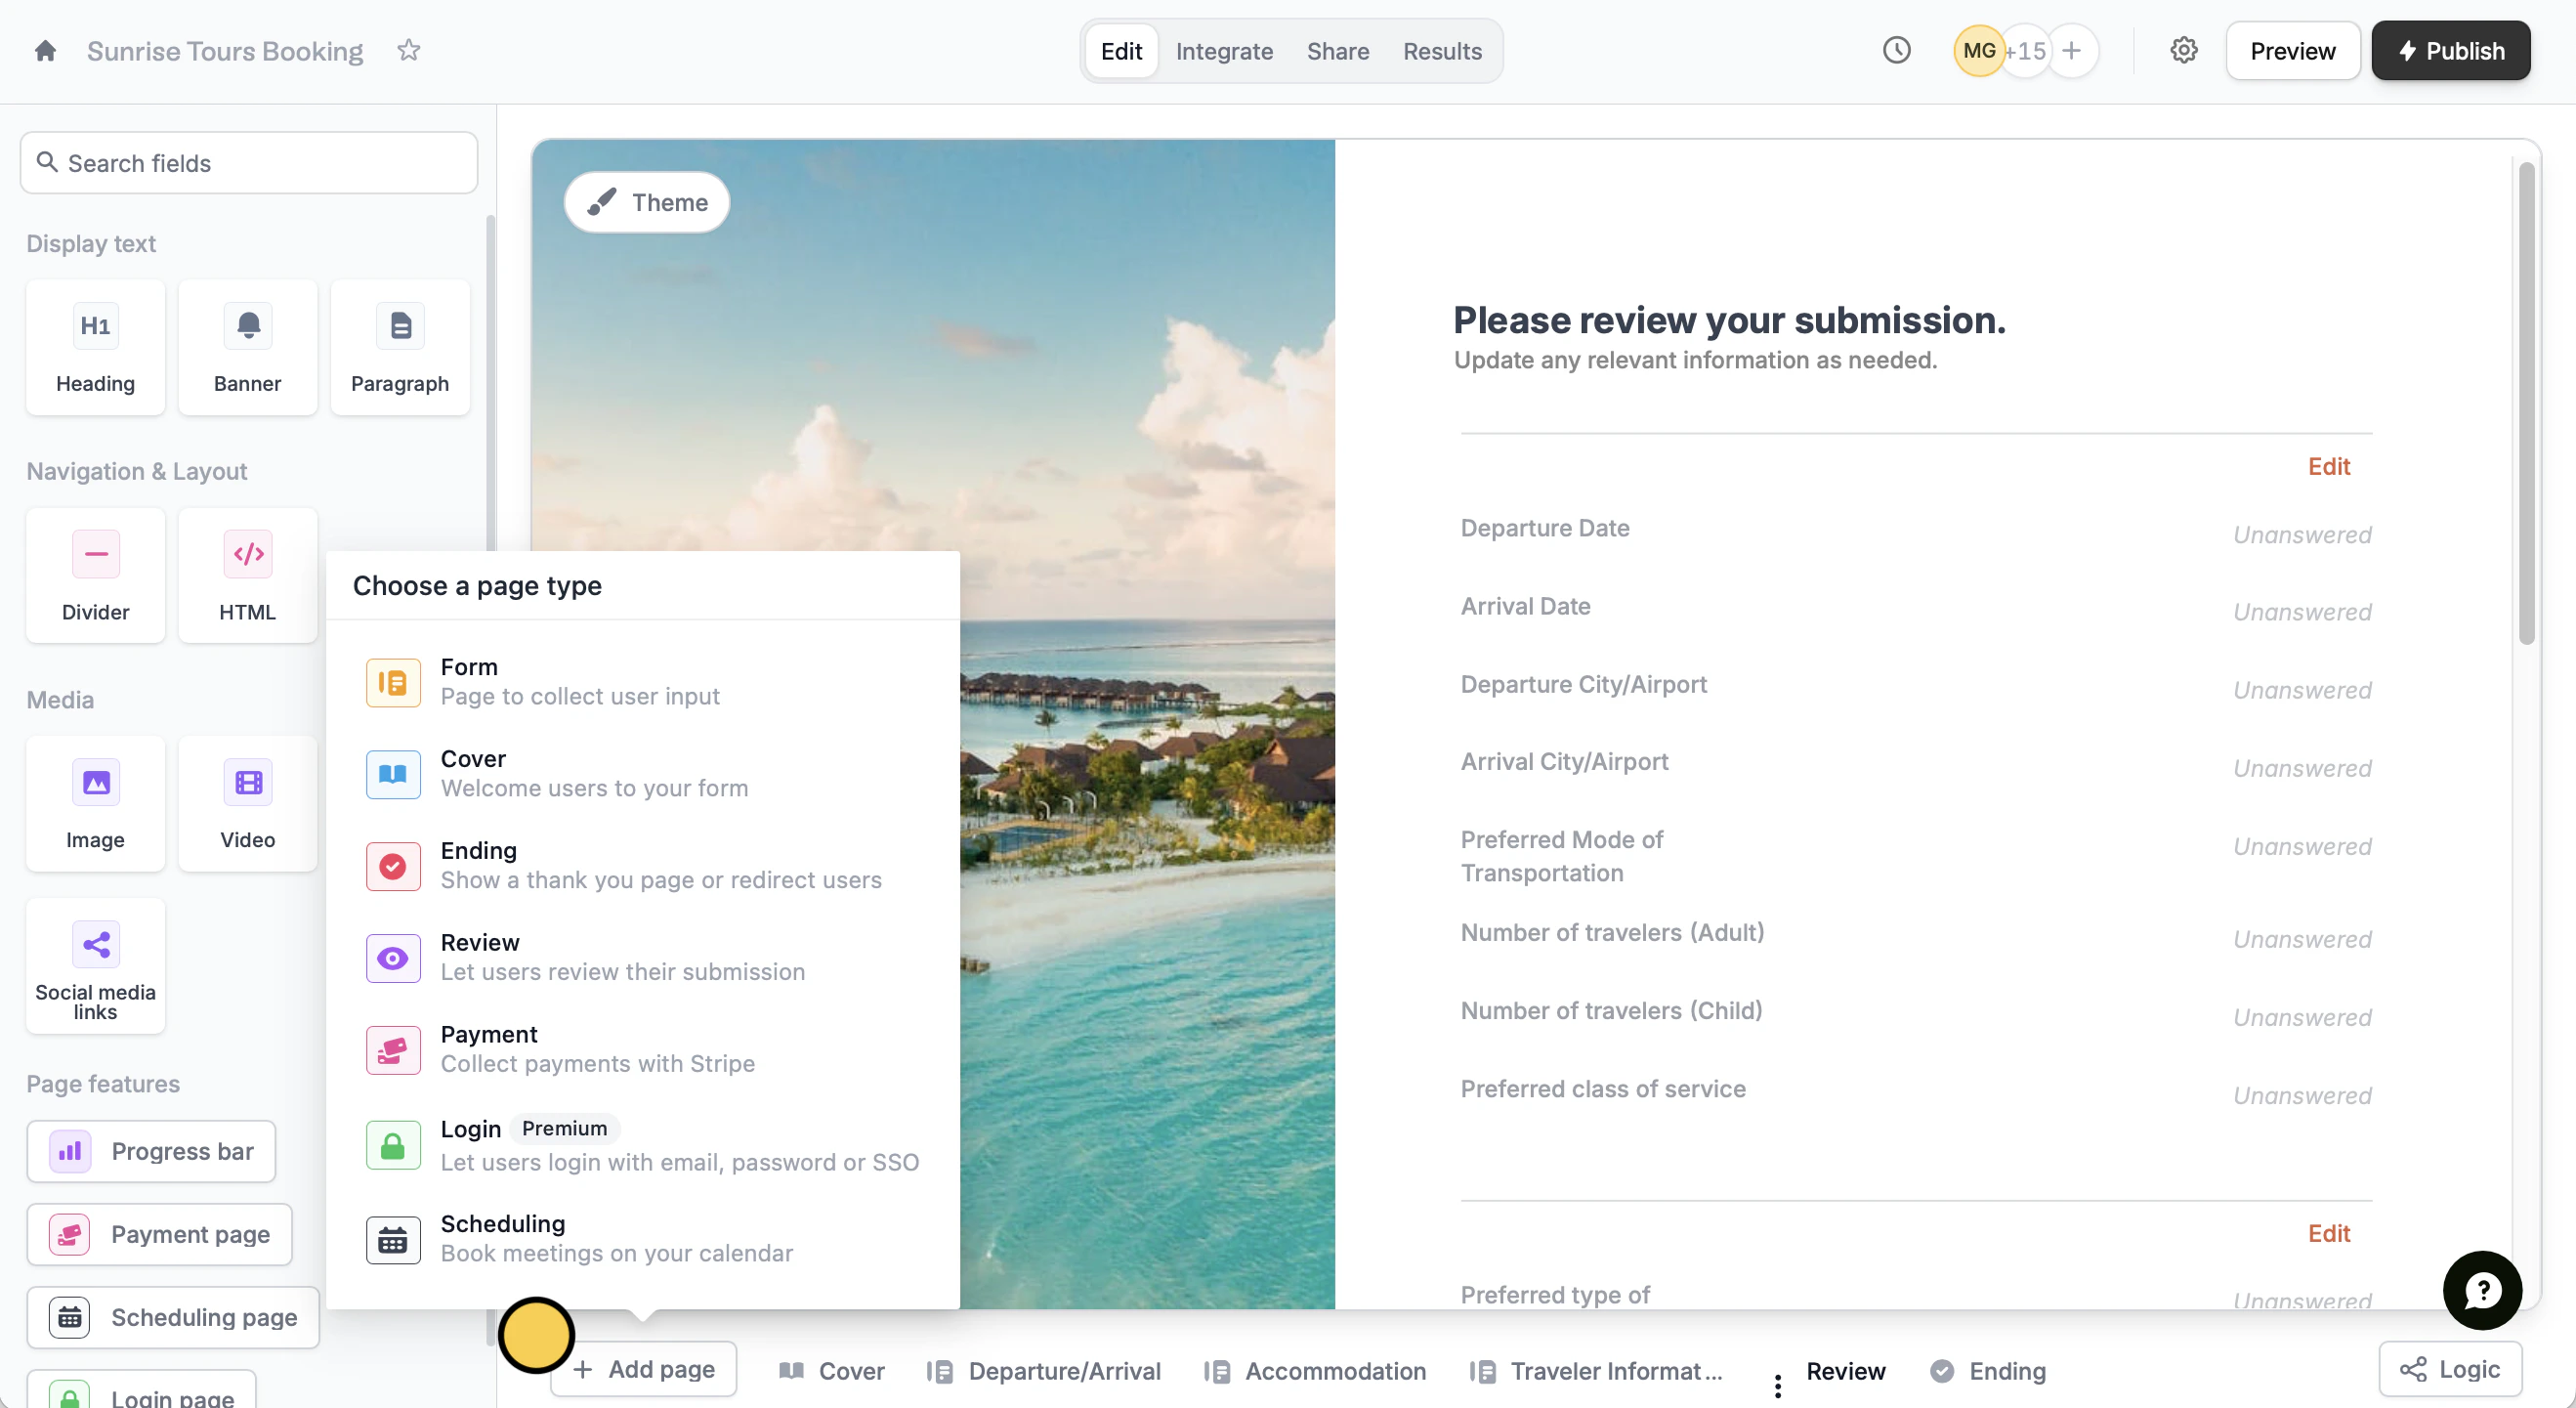This screenshot has height=1408, width=2576.
Task: Add collaborator with plus icon
Action: point(2071,51)
